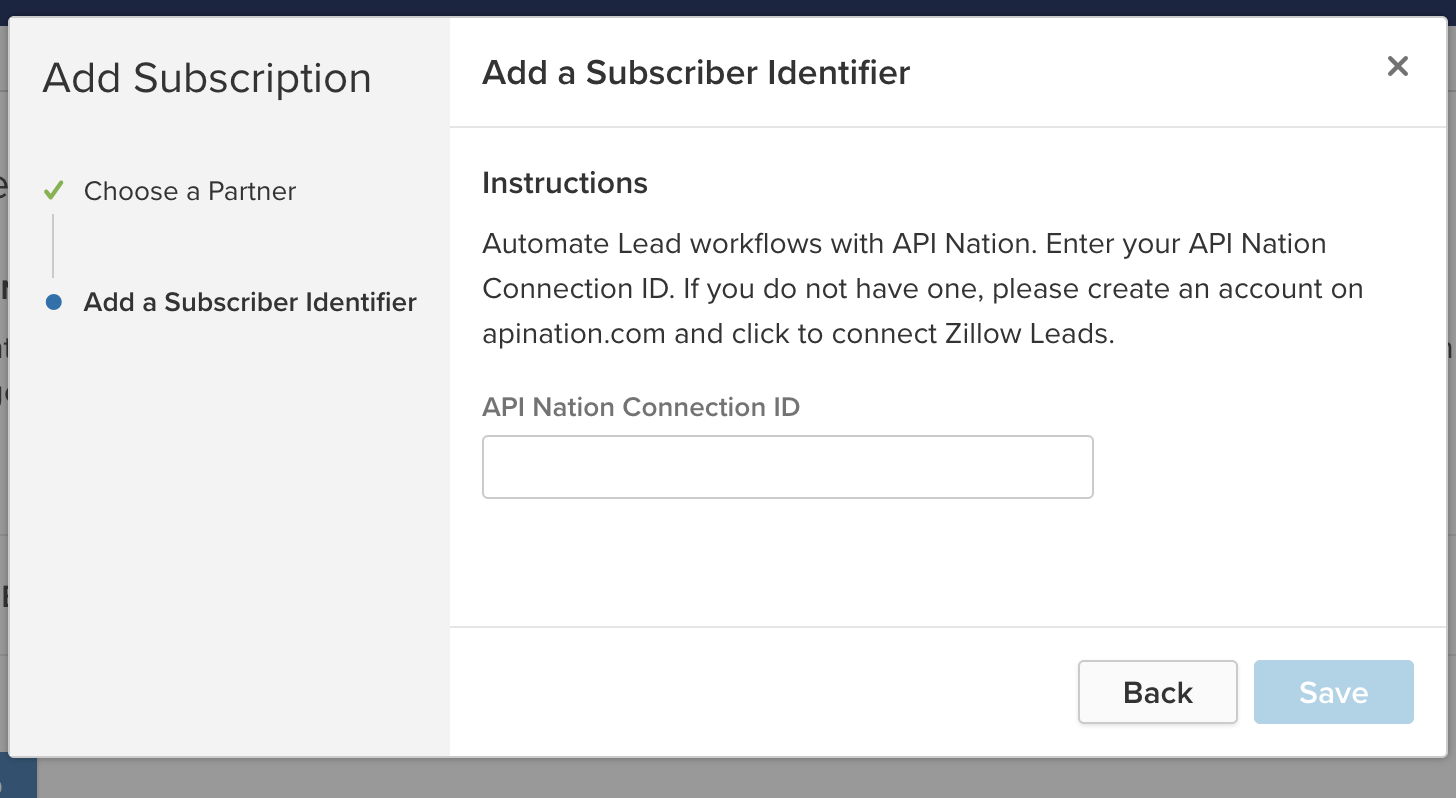Click the API Nation Connection ID label
The image size is (1456, 798).
641,407
